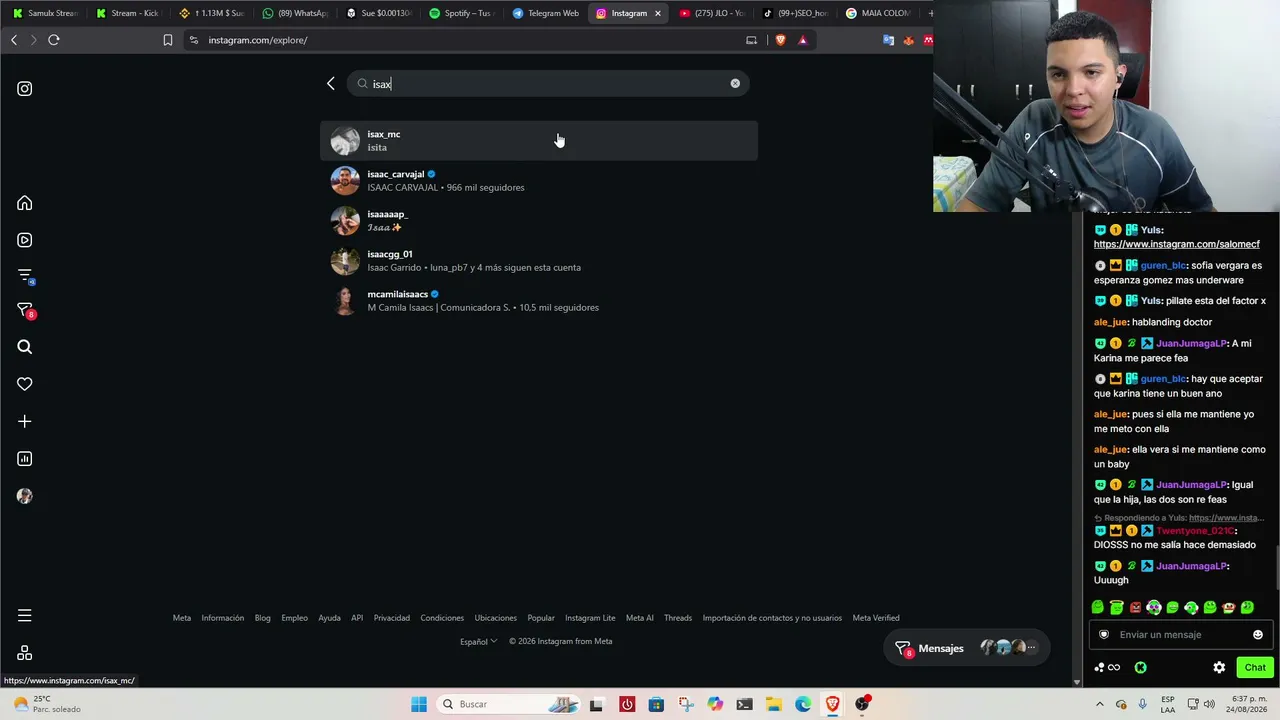Click the isaac_carvajal profile picture
The image size is (1280, 720).
pyautogui.click(x=345, y=181)
